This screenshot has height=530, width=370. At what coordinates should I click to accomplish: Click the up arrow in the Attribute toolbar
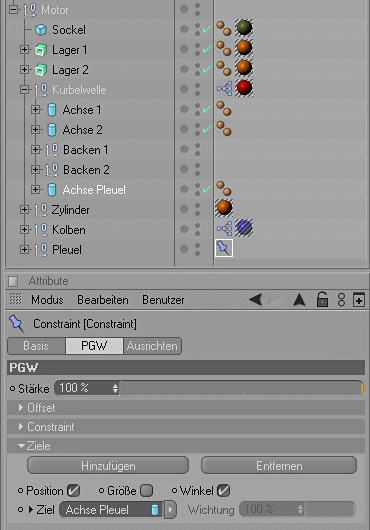tap(299, 299)
